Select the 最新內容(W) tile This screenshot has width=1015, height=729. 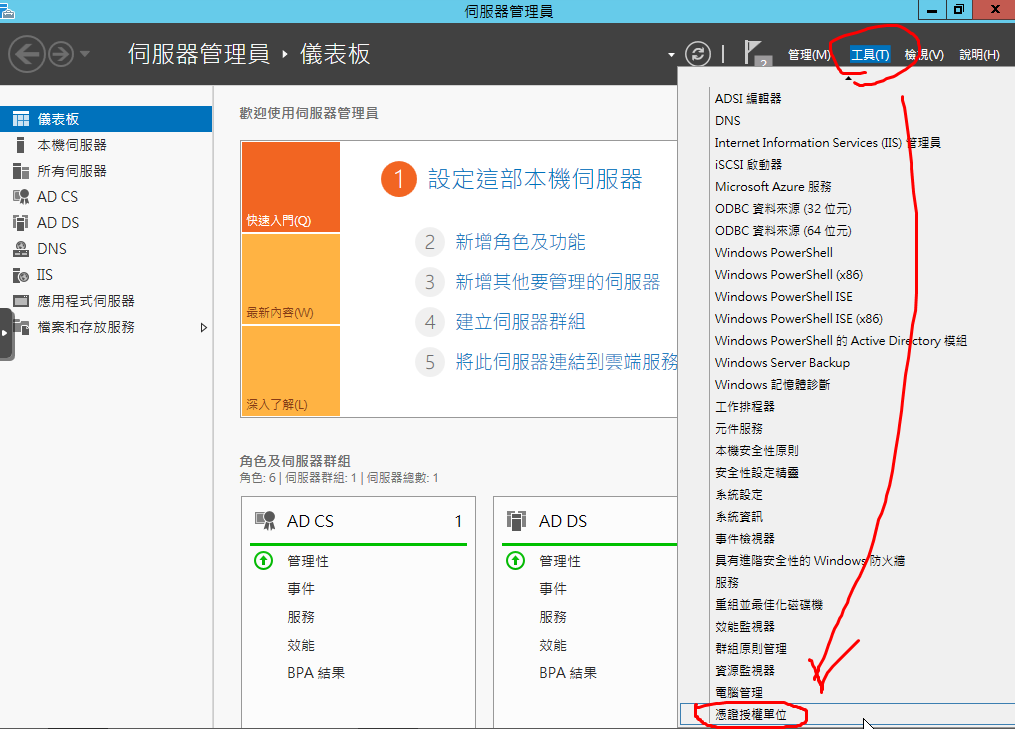pyautogui.click(x=291, y=279)
